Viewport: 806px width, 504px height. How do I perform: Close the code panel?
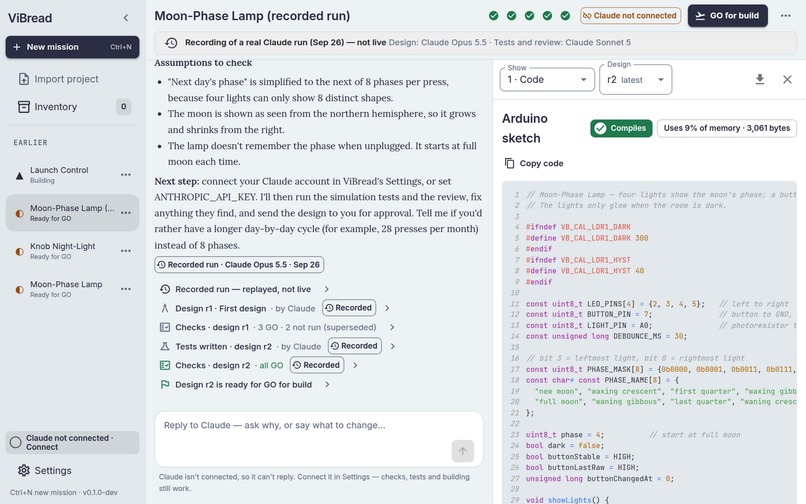click(787, 79)
